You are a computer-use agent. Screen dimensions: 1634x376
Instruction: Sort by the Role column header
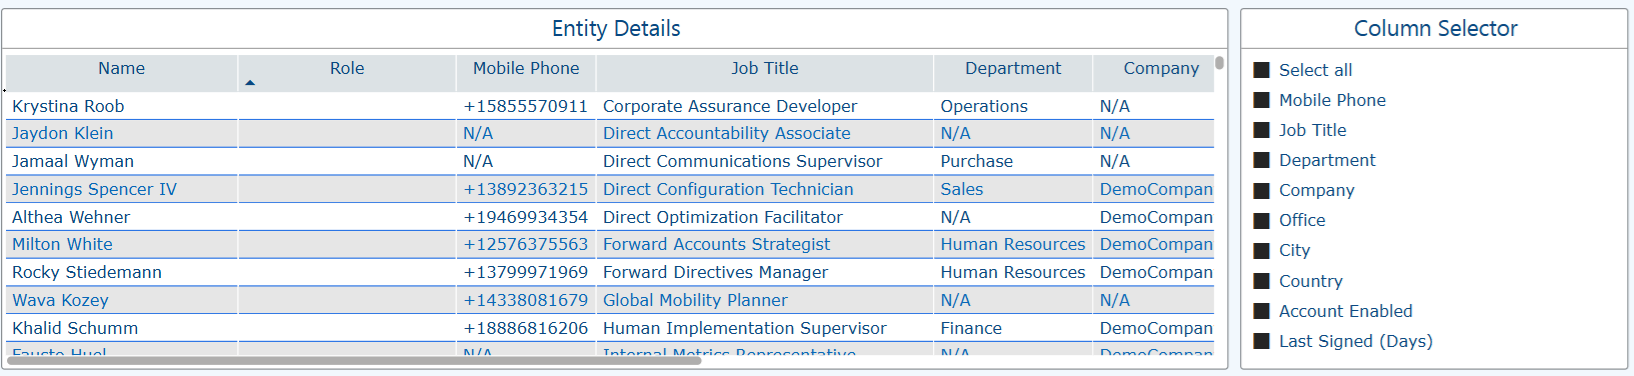347,69
